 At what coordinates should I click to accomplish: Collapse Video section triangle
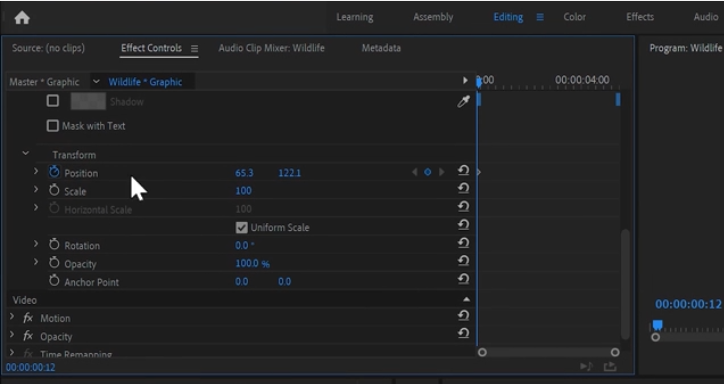(466, 300)
